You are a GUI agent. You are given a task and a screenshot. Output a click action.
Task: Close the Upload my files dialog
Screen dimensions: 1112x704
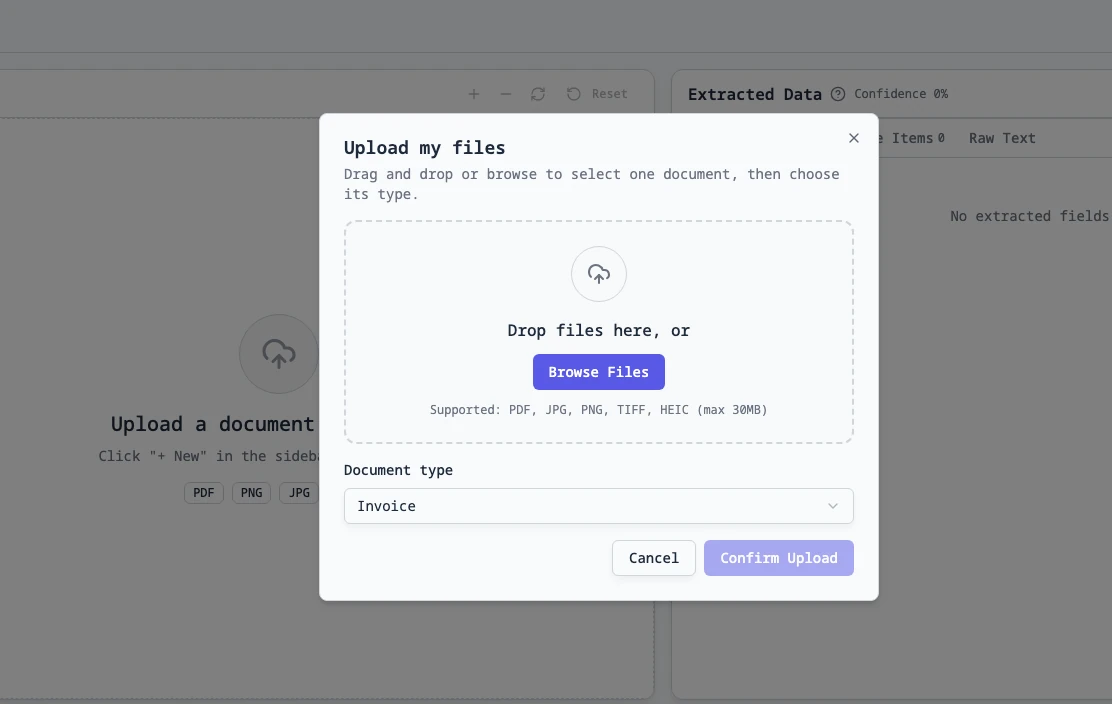pos(853,138)
